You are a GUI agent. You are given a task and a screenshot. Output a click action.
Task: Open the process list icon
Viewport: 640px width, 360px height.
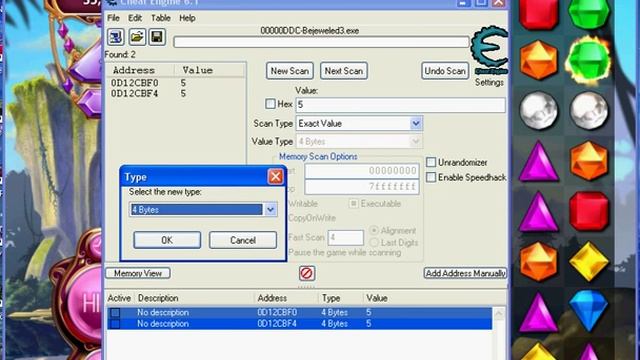tap(116, 37)
